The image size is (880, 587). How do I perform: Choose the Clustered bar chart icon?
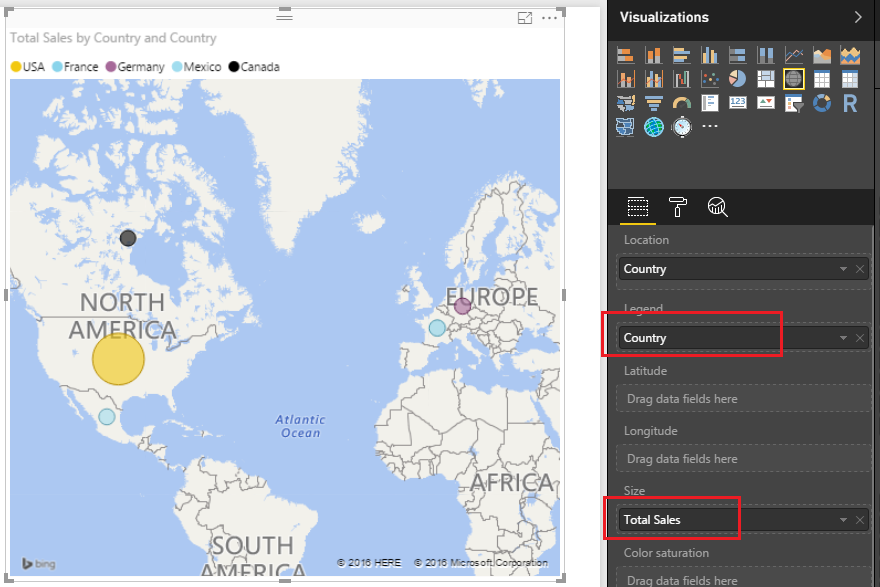click(x=681, y=56)
